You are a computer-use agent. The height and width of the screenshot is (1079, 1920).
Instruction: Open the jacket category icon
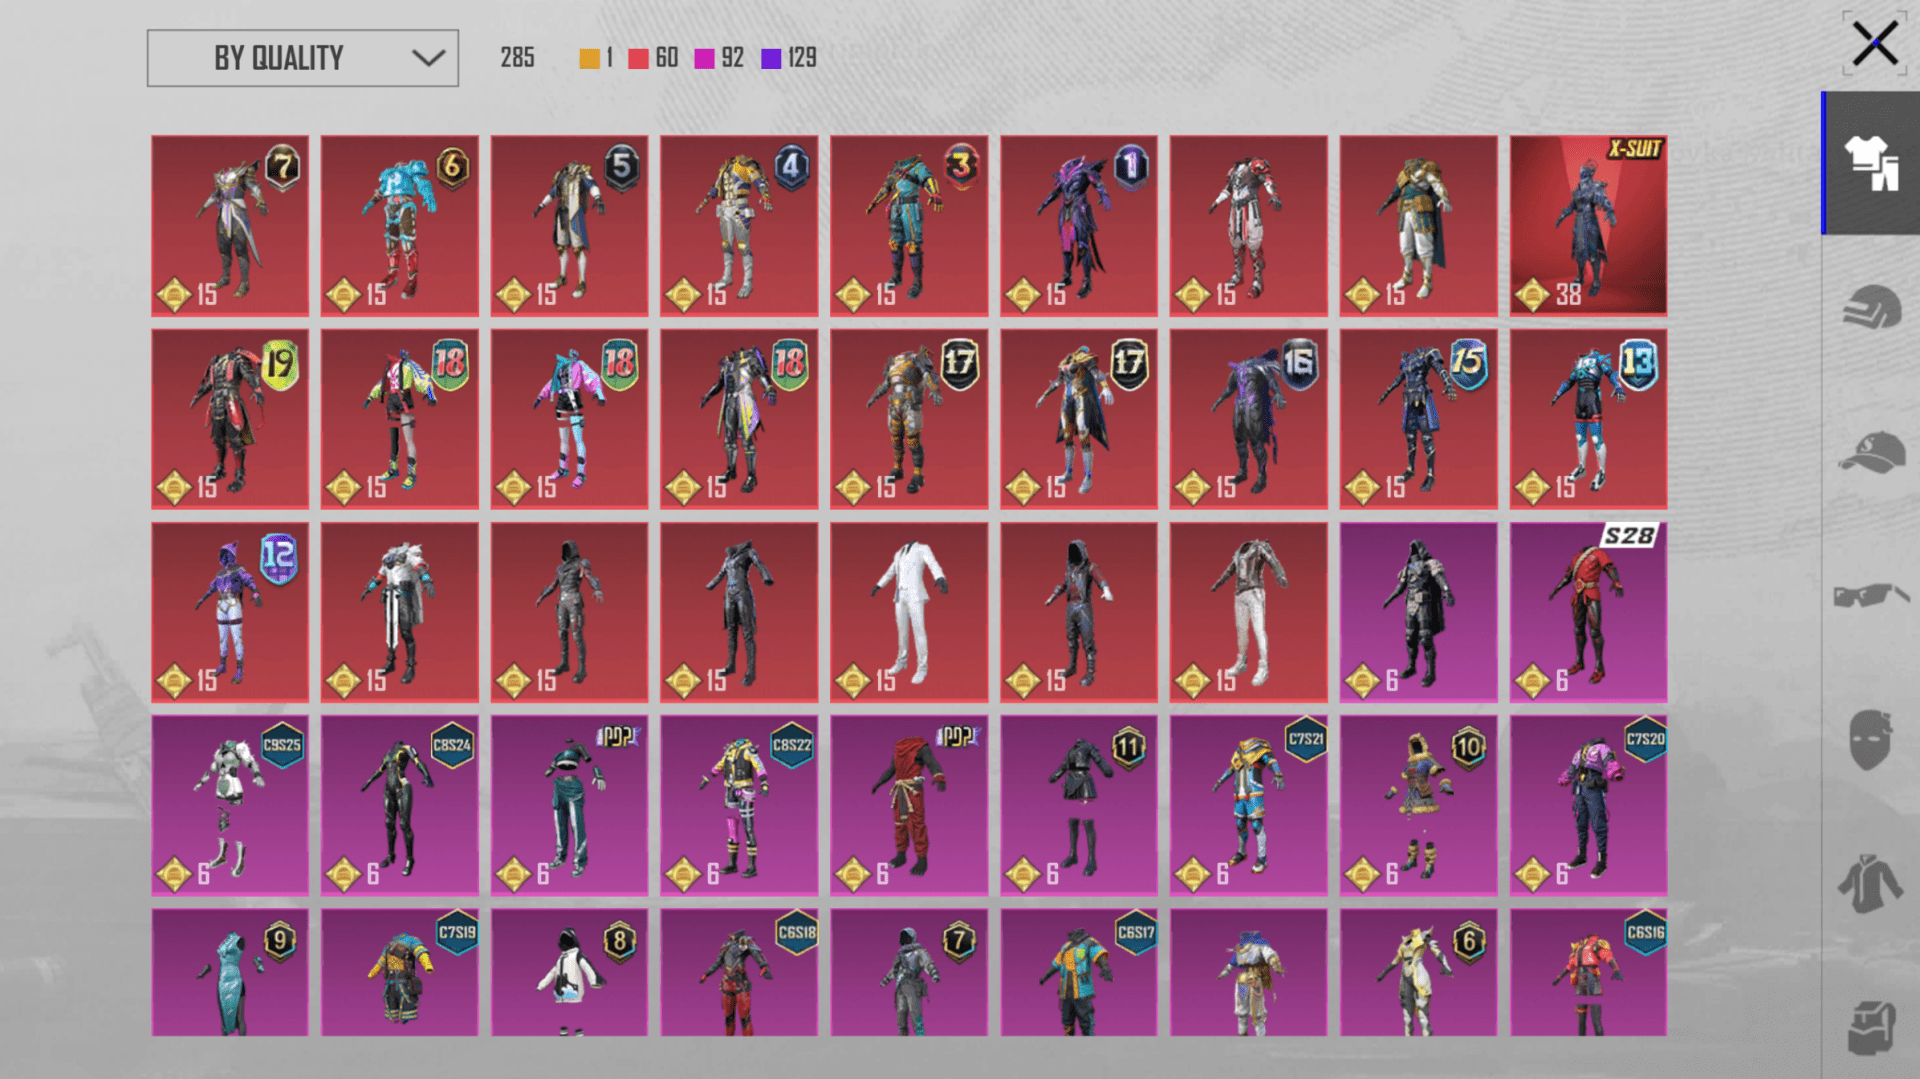[1871, 884]
